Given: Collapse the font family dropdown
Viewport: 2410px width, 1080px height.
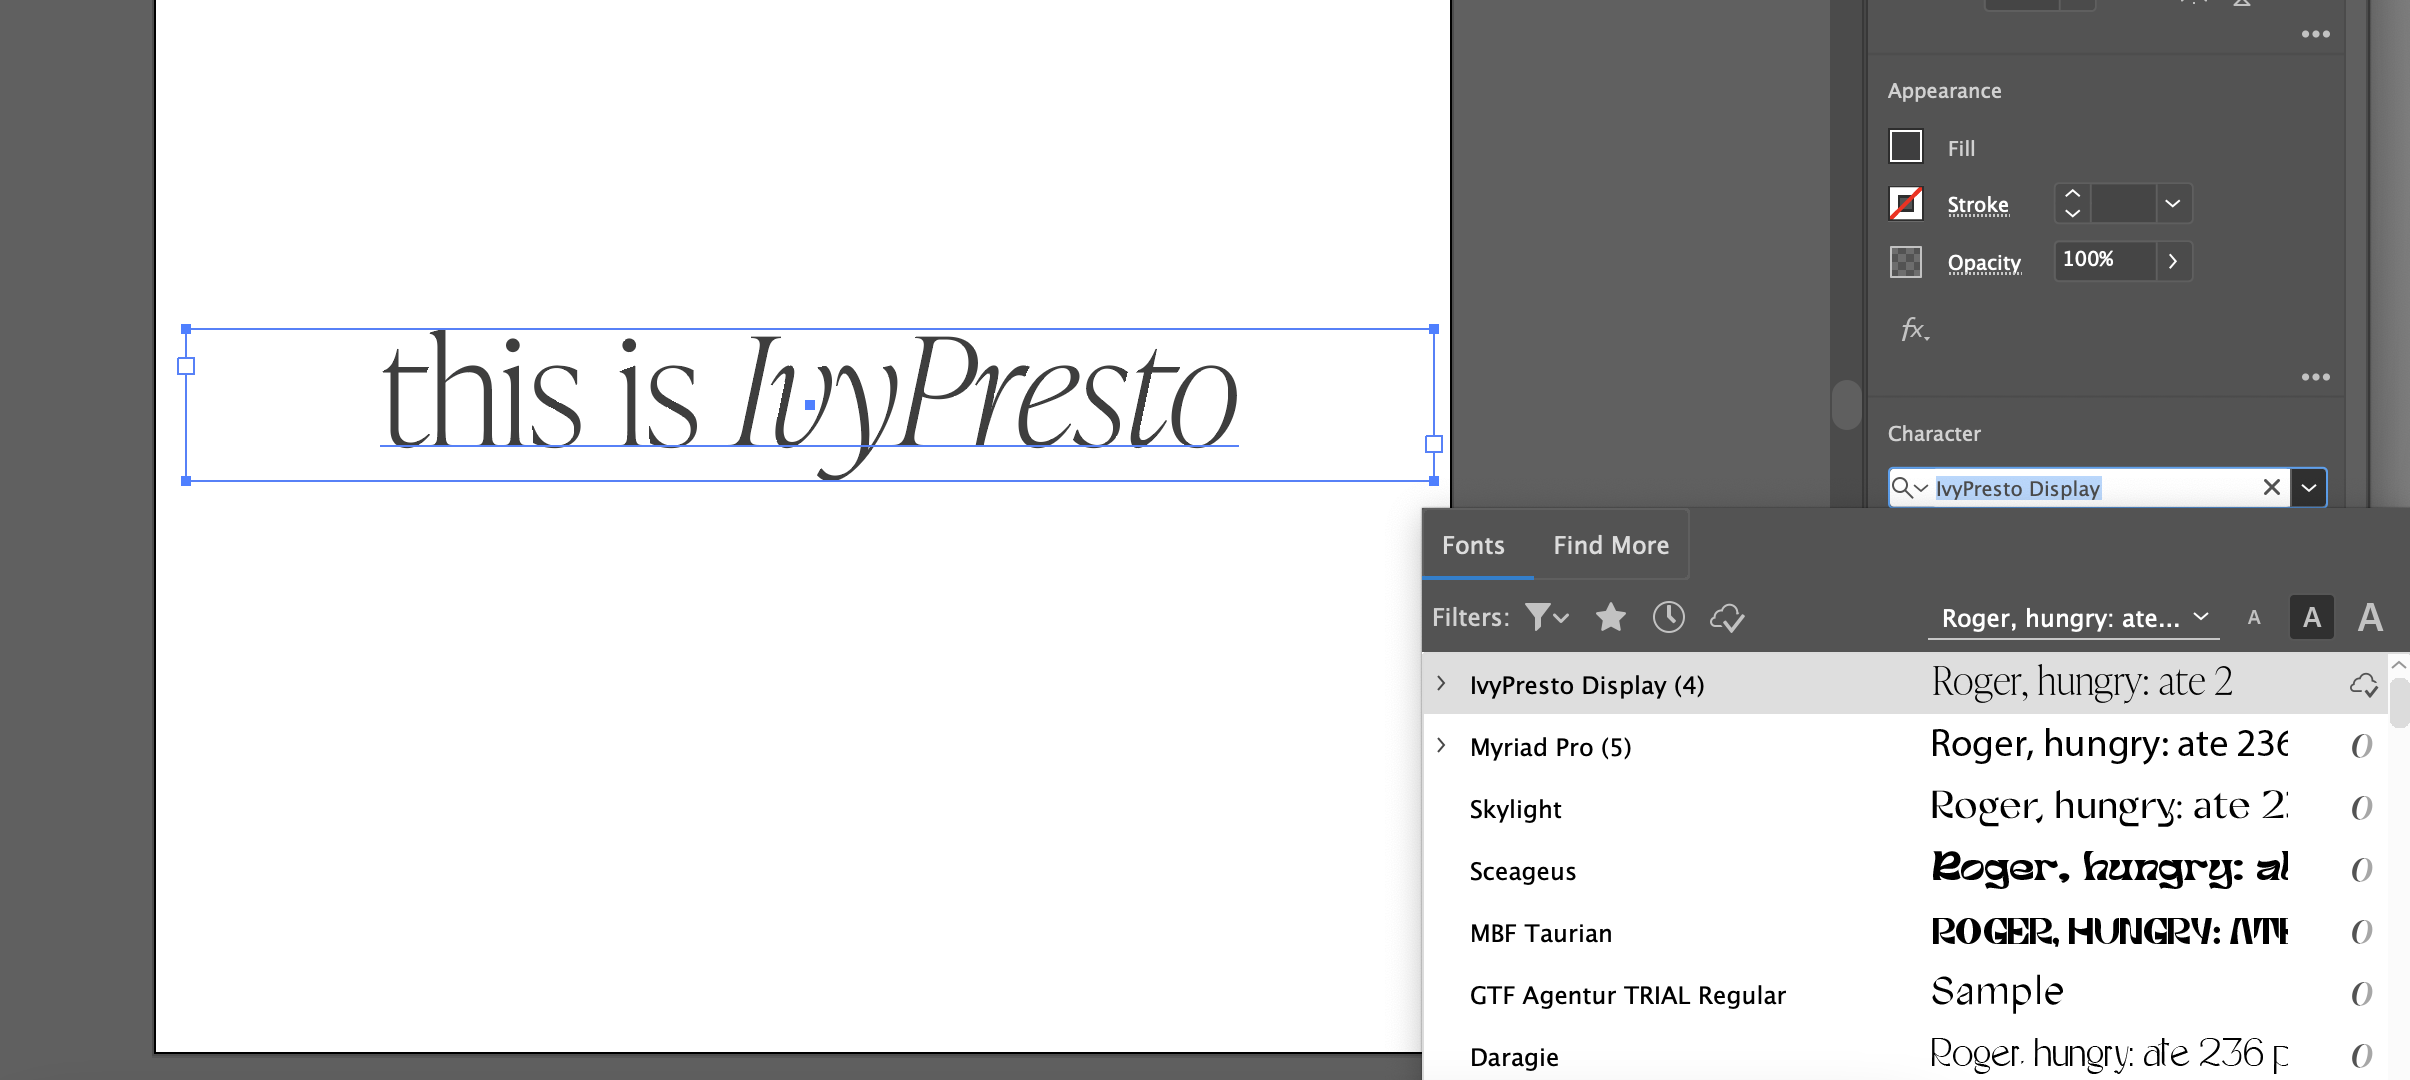Looking at the screenshot, I should tap(2308, 488).
